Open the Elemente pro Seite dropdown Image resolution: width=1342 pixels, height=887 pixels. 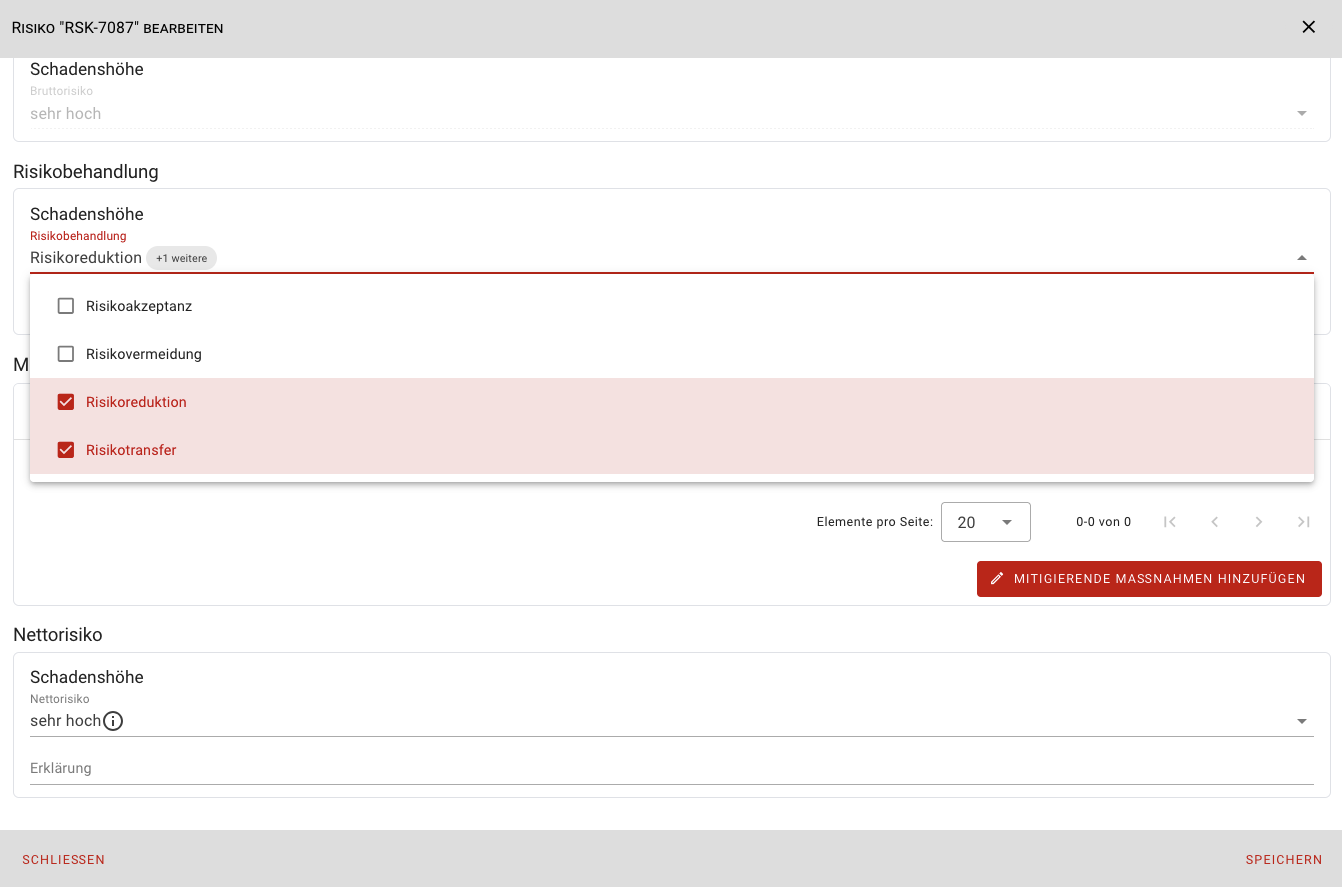985,522
